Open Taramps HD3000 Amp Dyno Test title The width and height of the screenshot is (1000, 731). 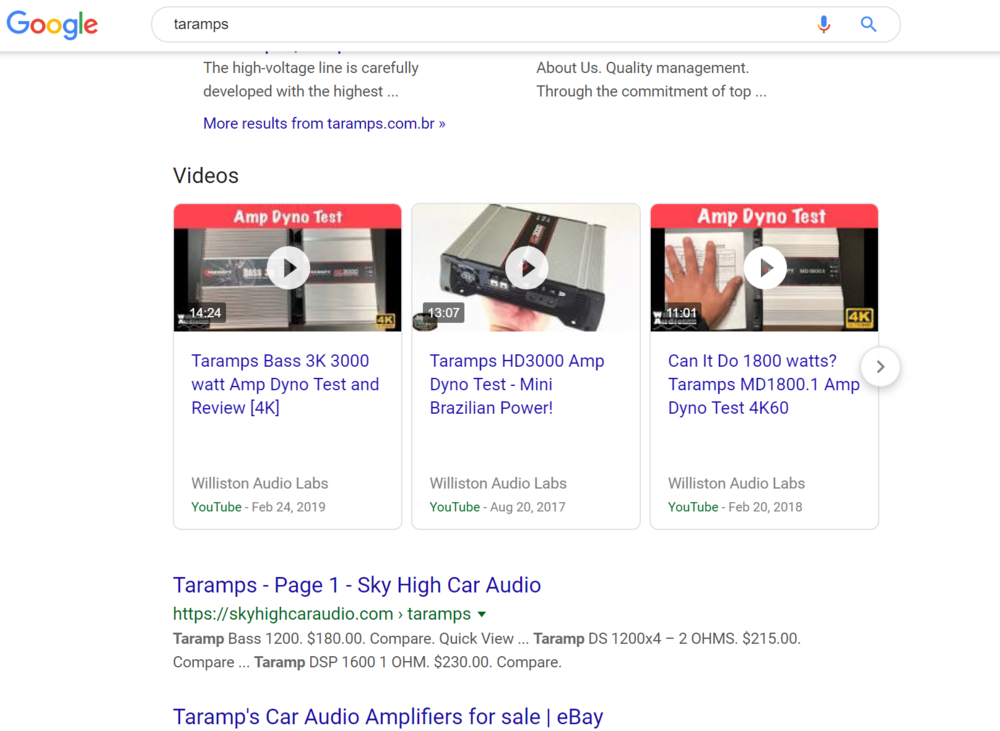coord(517,384)
